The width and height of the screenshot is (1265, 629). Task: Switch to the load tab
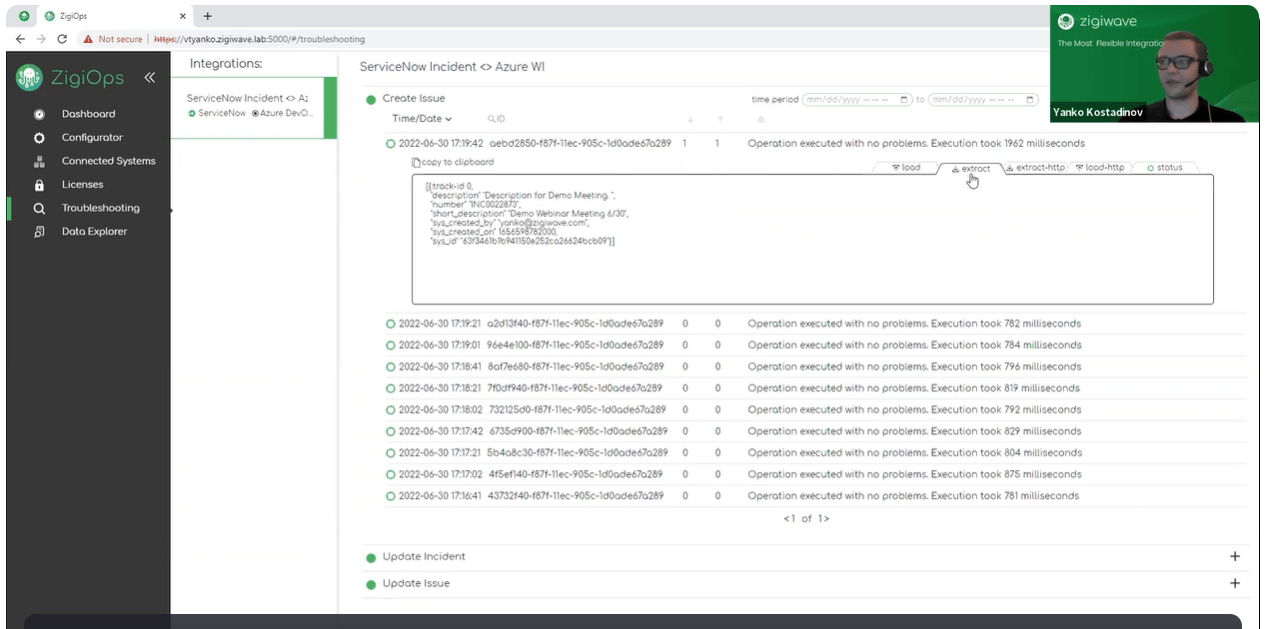pyautogui.click(x=906, y=168)
